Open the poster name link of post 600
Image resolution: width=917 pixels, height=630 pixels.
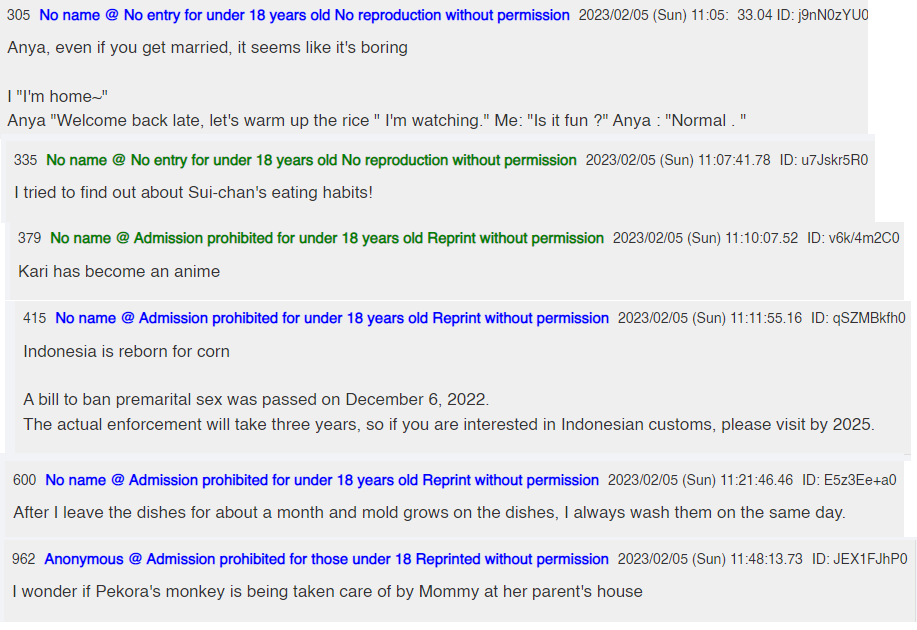[322, 480]
